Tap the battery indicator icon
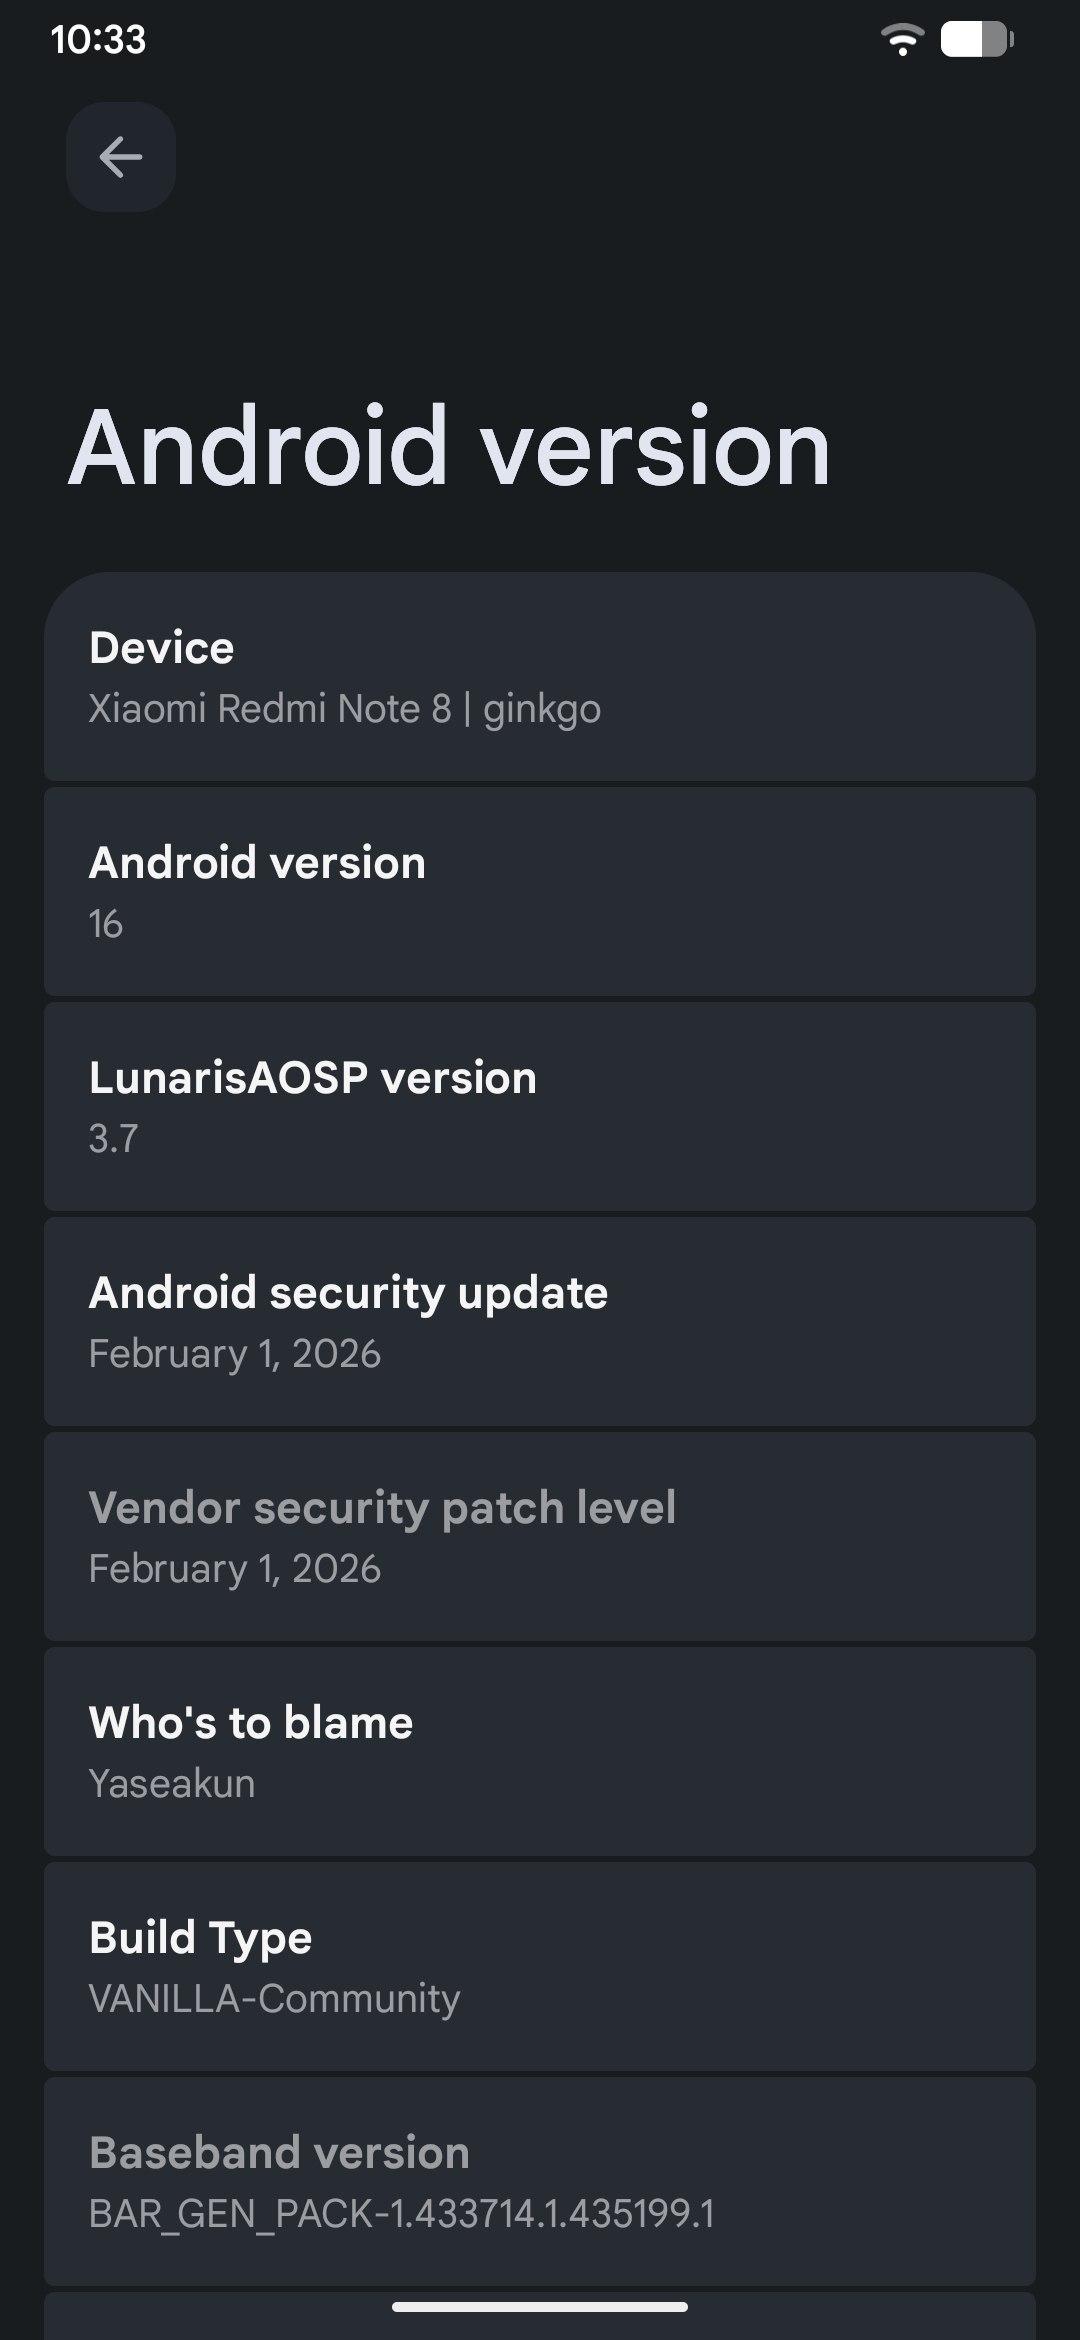 point(976,40)
